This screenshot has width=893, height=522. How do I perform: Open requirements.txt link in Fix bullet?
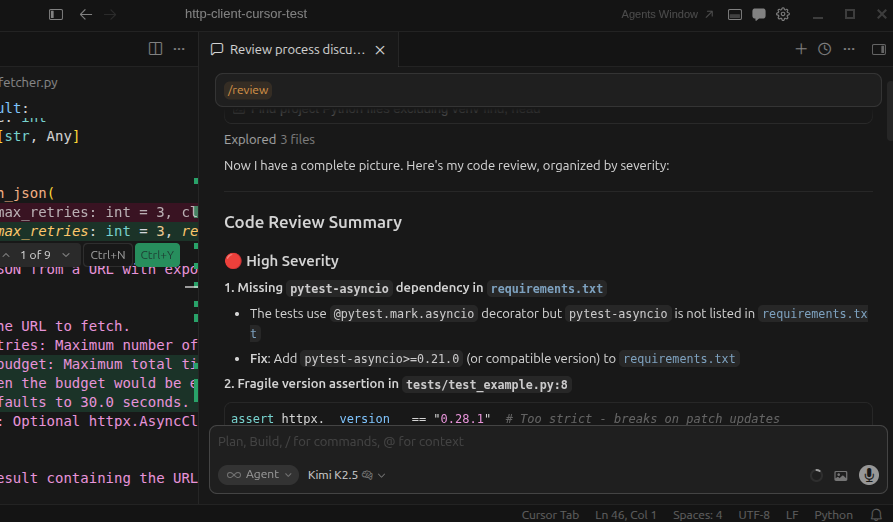coord(679,359)
